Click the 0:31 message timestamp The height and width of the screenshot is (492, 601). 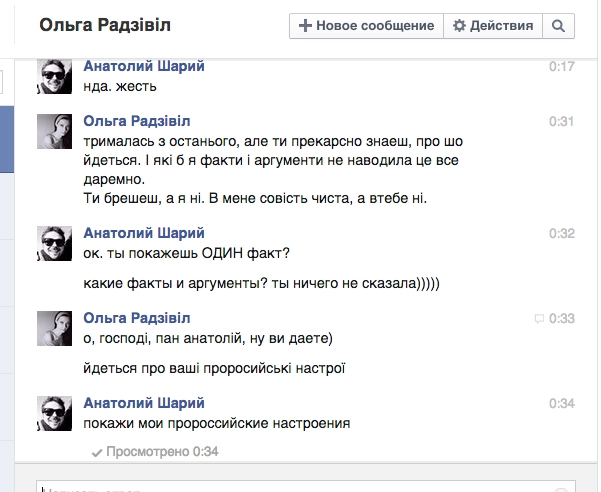coord(561,121)
